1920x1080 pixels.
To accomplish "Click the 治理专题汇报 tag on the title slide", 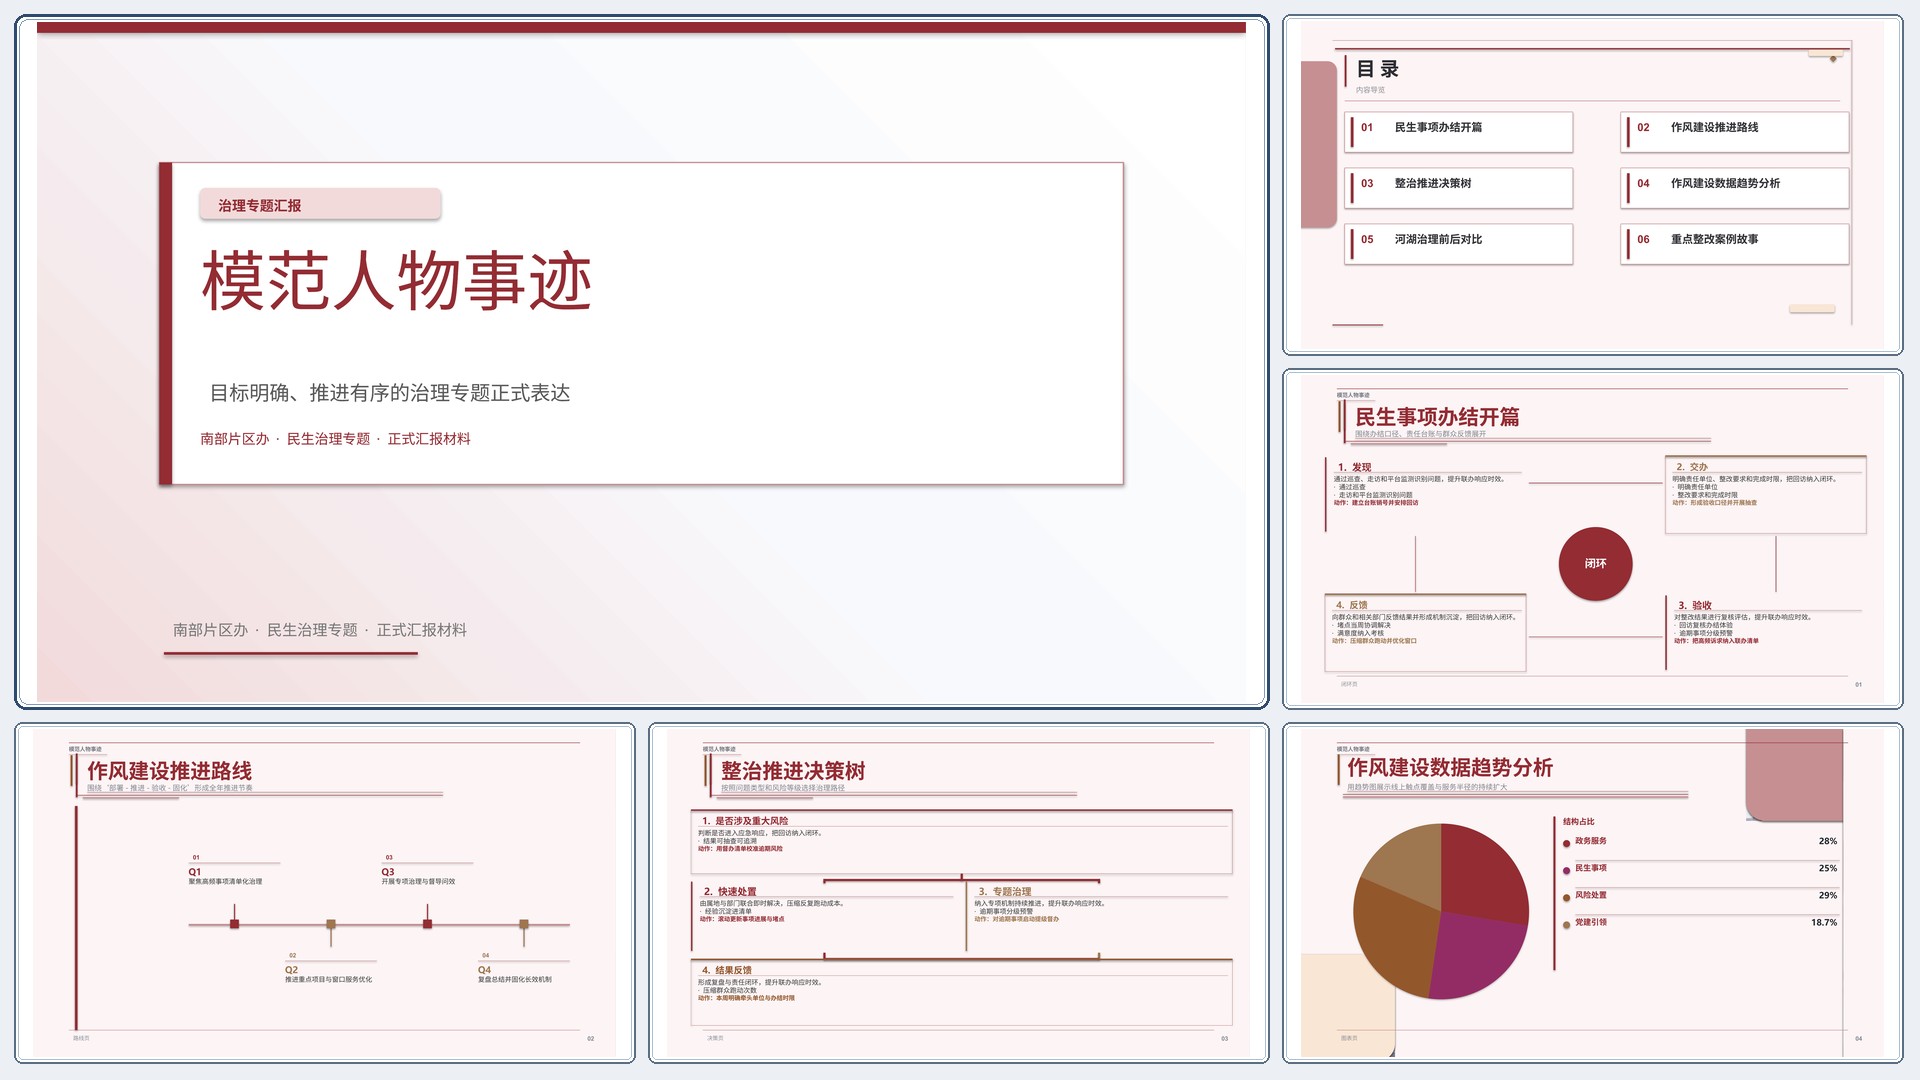I will pyautogui.click(x=320, y=205).
